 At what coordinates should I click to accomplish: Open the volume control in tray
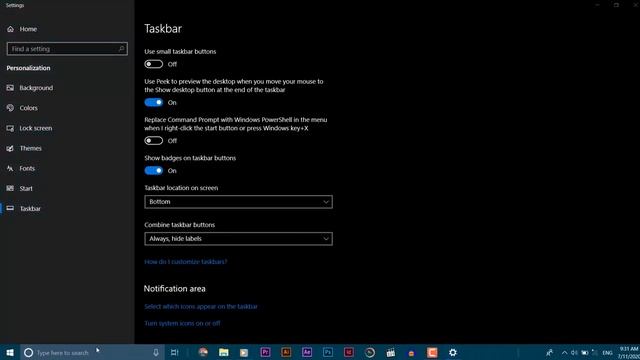(574, 353)
